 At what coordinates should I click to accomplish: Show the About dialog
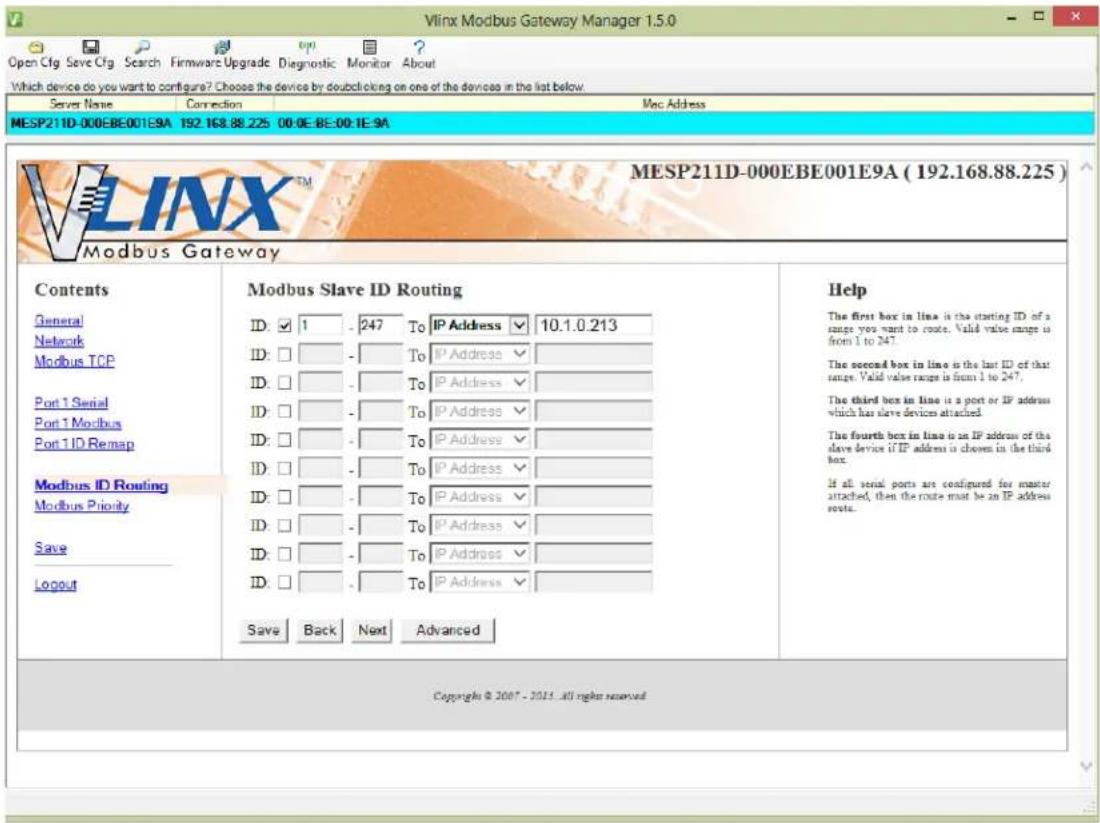[419, 55]
